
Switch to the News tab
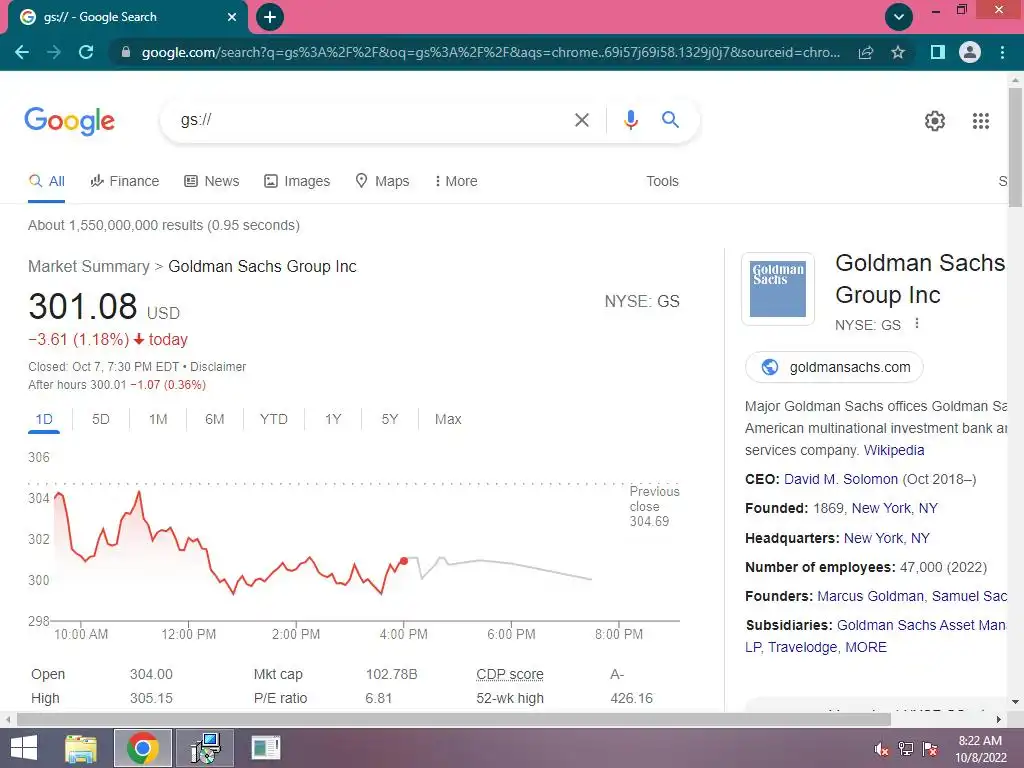212,182
